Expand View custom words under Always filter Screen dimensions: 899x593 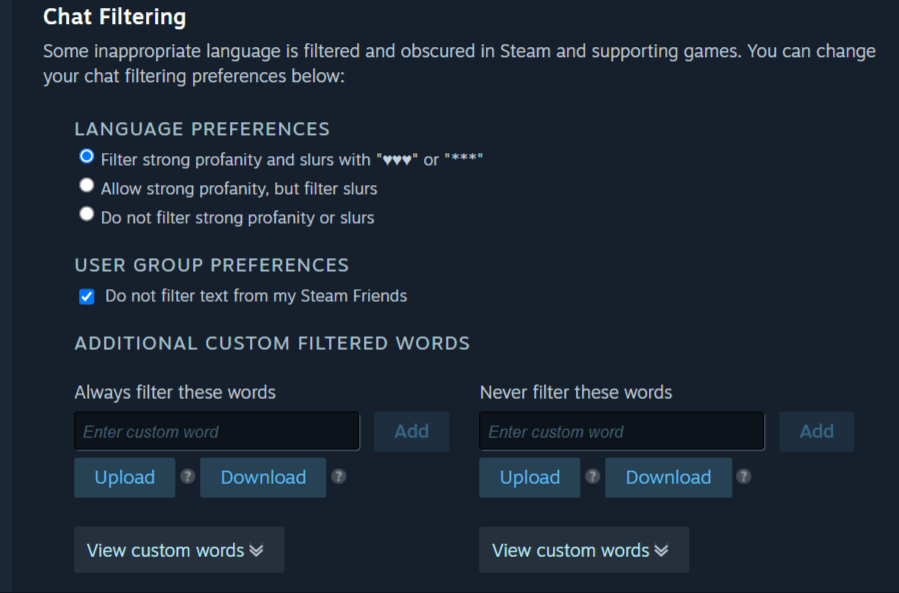(179, 550)
